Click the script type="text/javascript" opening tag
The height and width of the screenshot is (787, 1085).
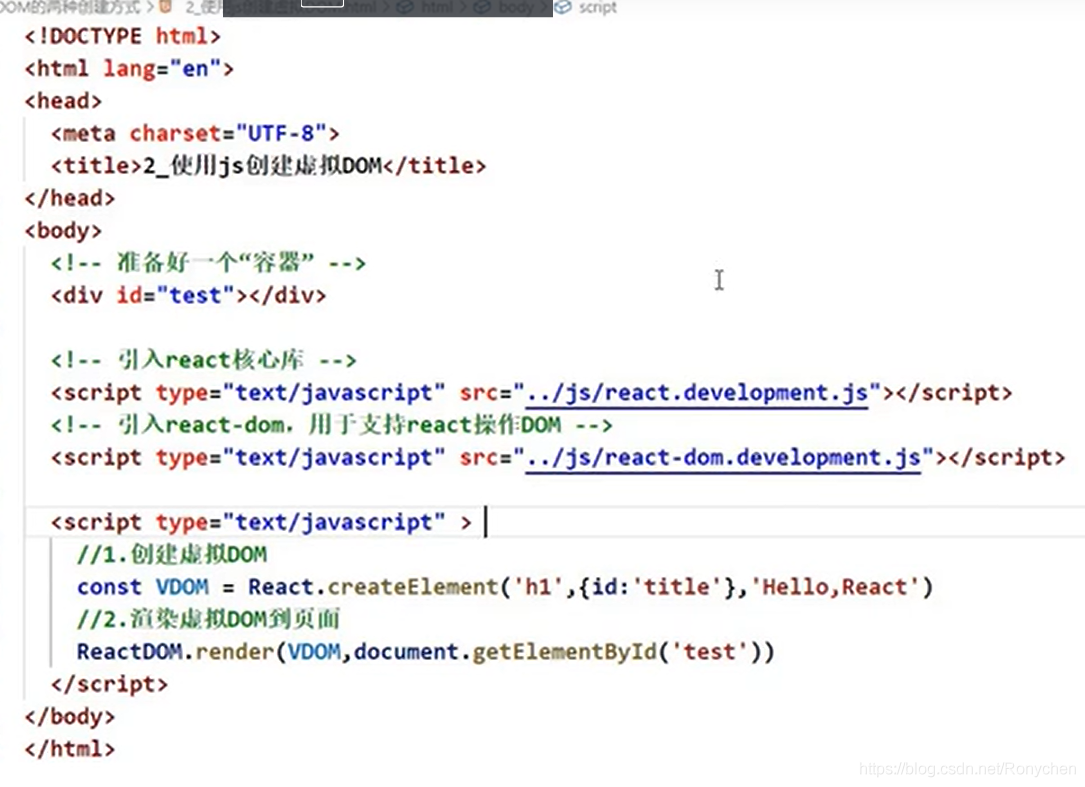[262, 523]
